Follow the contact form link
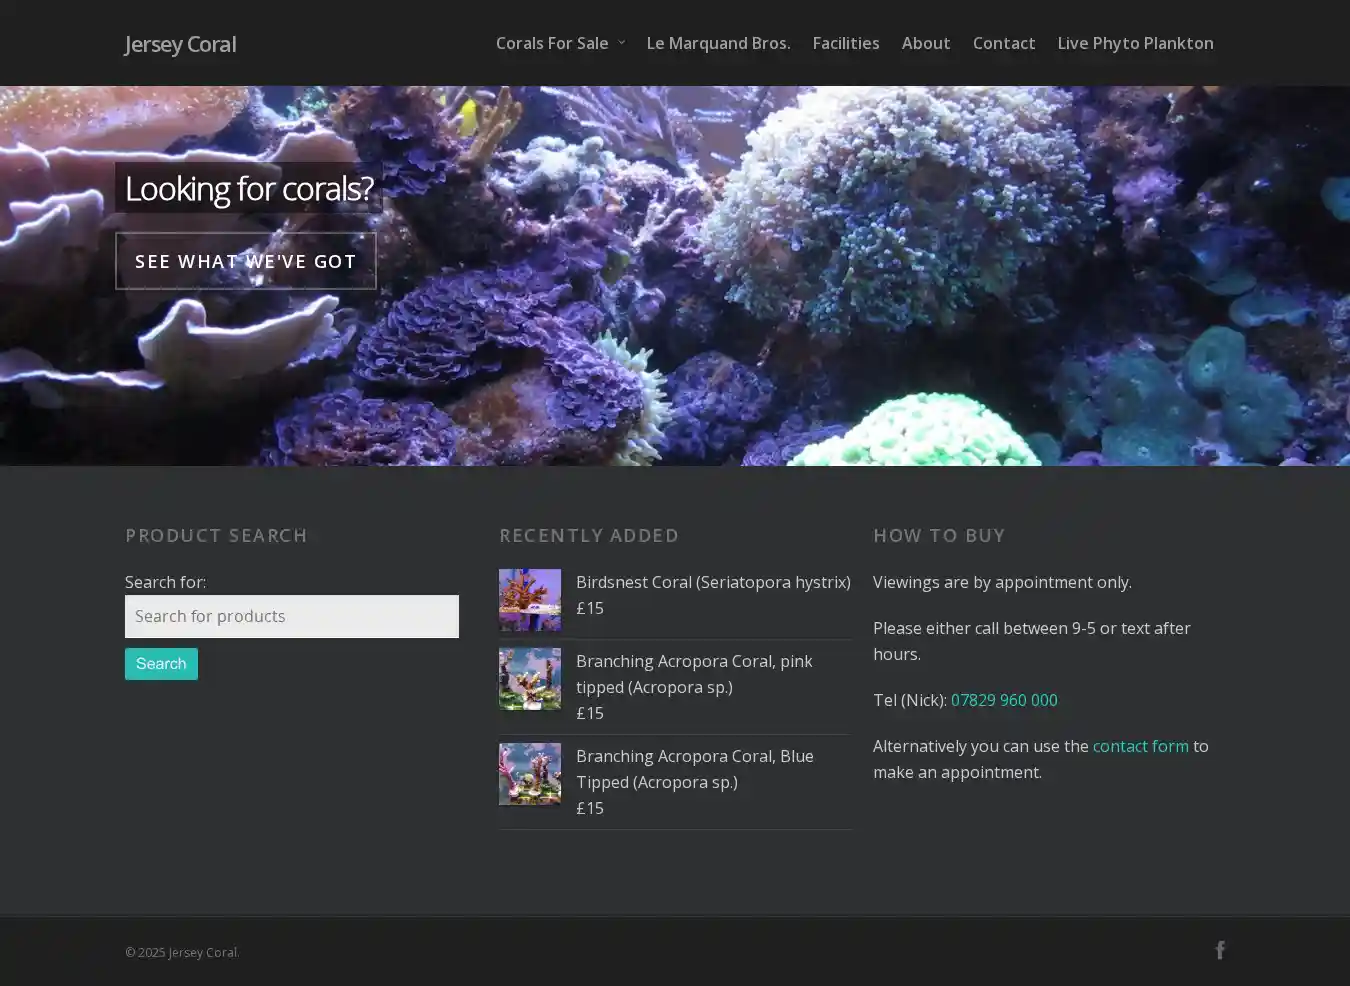Image resolution: width=1350 pixels, height=986 pixels. pos(1140,746)
